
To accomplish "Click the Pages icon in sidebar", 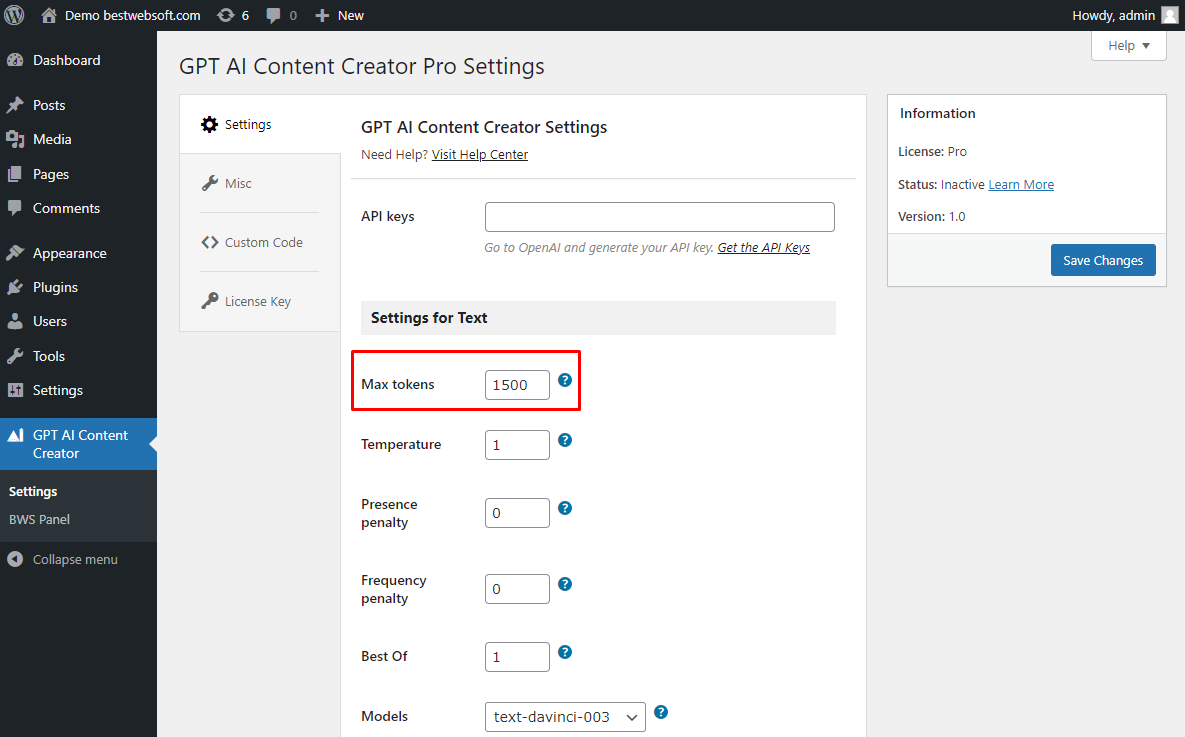I will [15, 174].
